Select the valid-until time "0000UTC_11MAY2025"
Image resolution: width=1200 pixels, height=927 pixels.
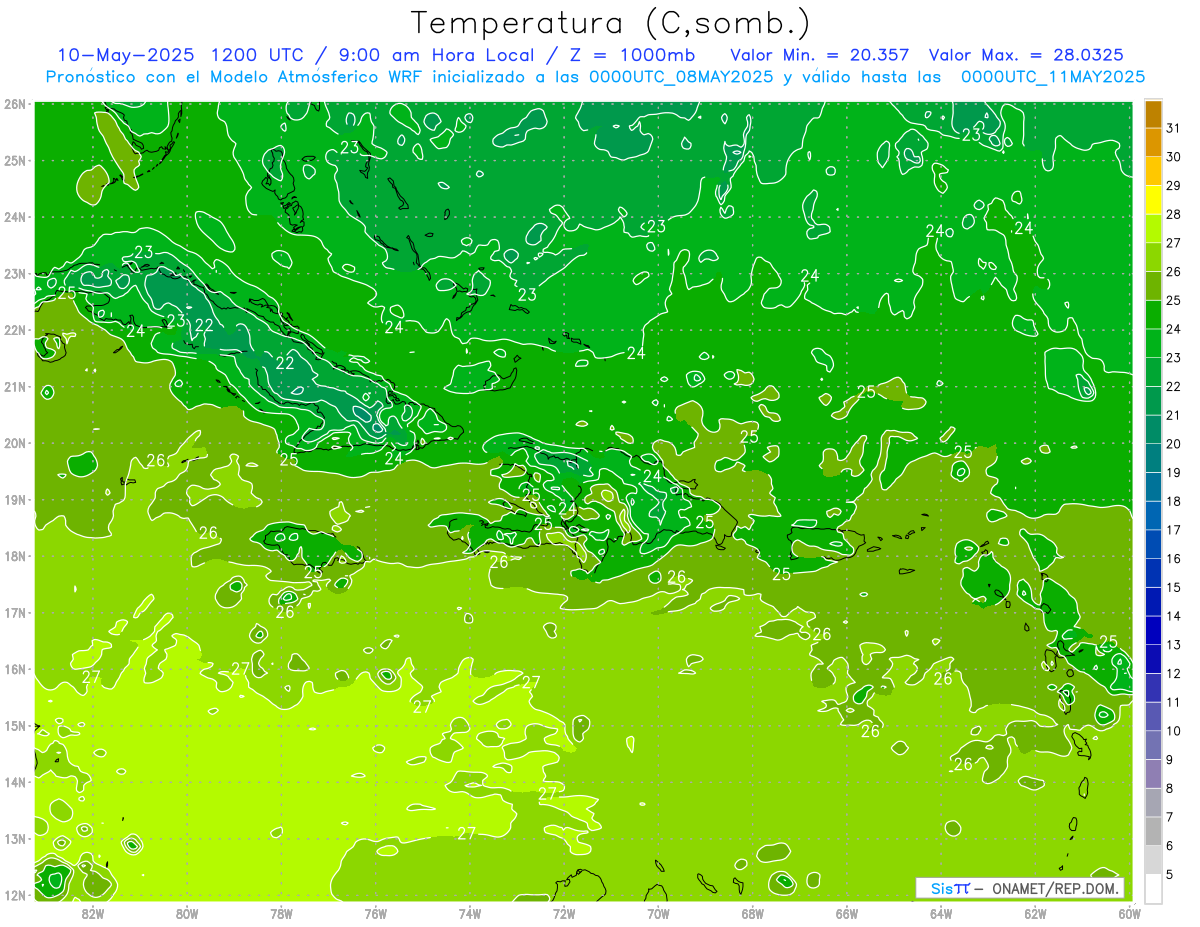(1053, 76)
